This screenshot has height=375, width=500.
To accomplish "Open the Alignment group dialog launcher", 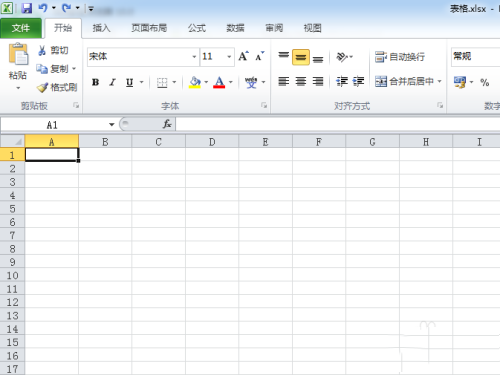I will click(x=440, y=106).
